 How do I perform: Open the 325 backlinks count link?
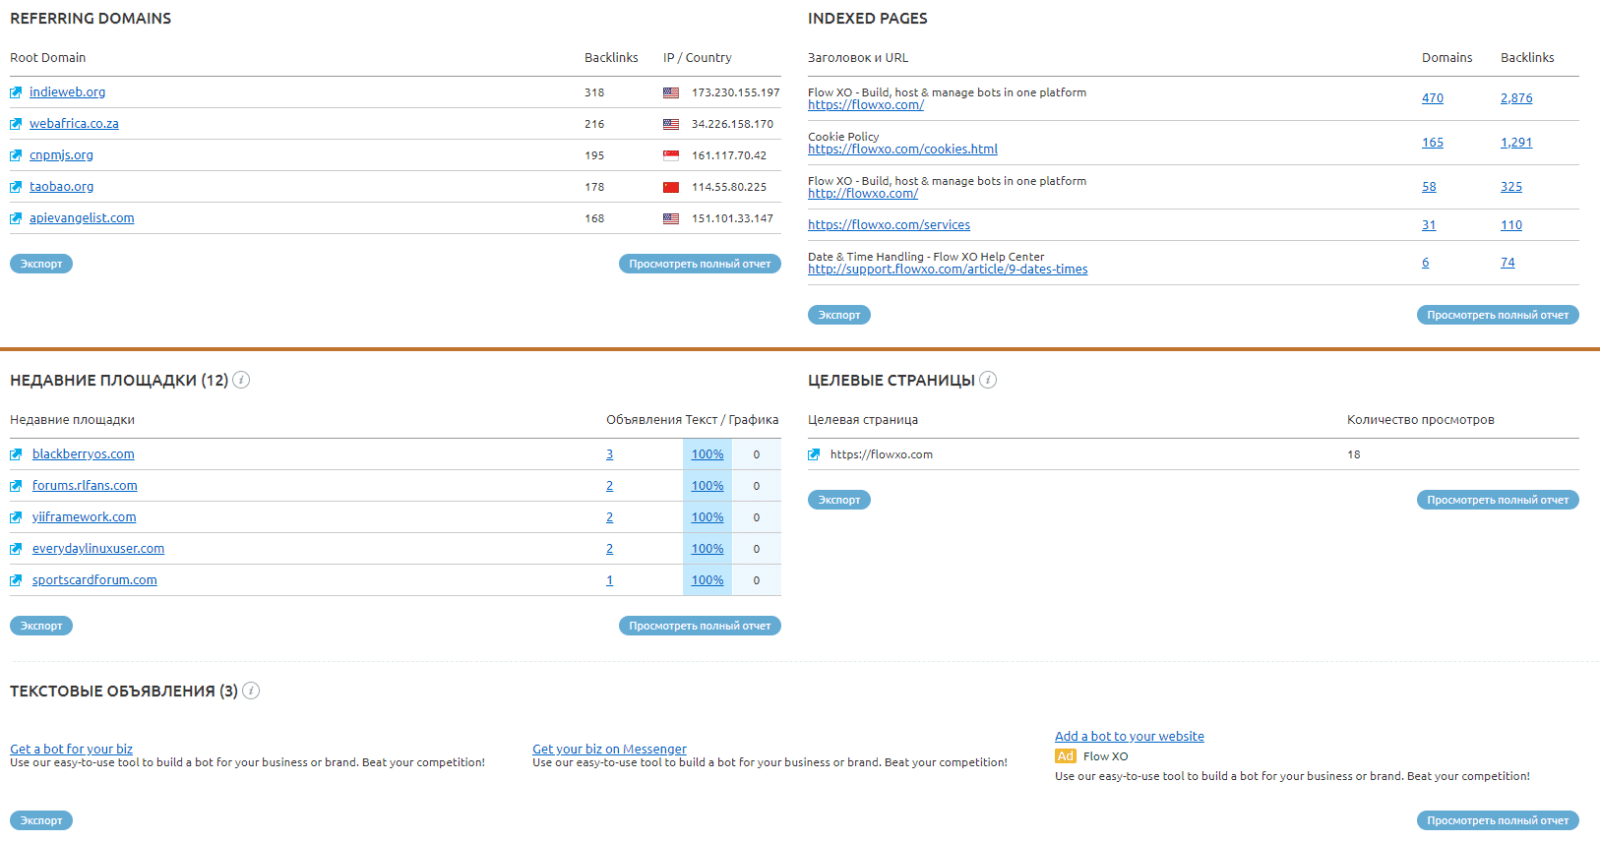[1511, 187]
